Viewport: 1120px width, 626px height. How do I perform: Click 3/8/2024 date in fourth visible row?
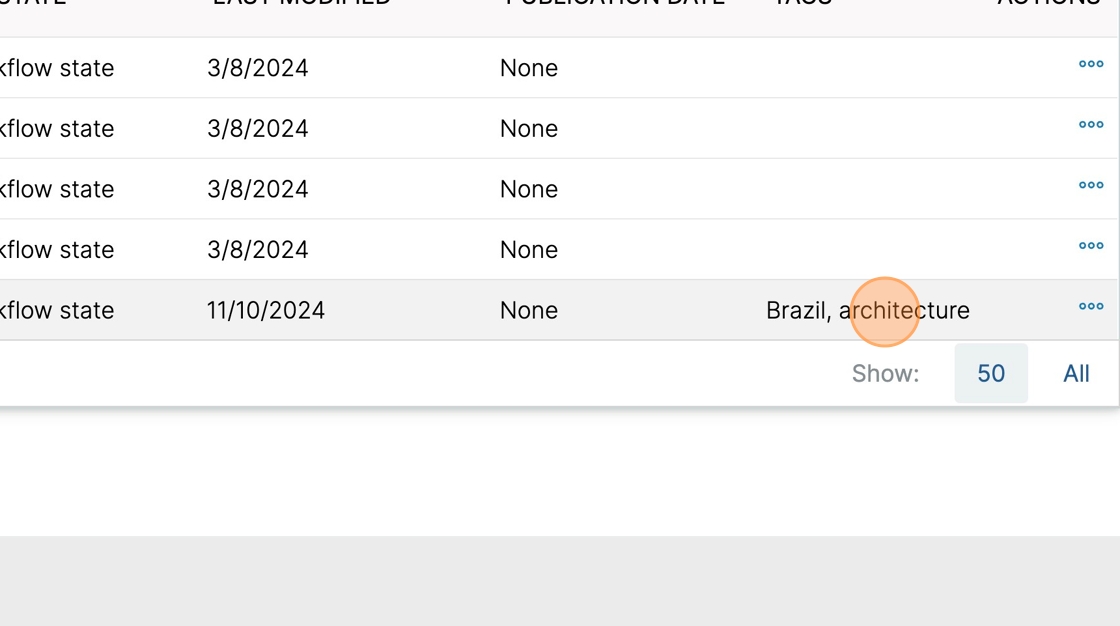point(257,249)
